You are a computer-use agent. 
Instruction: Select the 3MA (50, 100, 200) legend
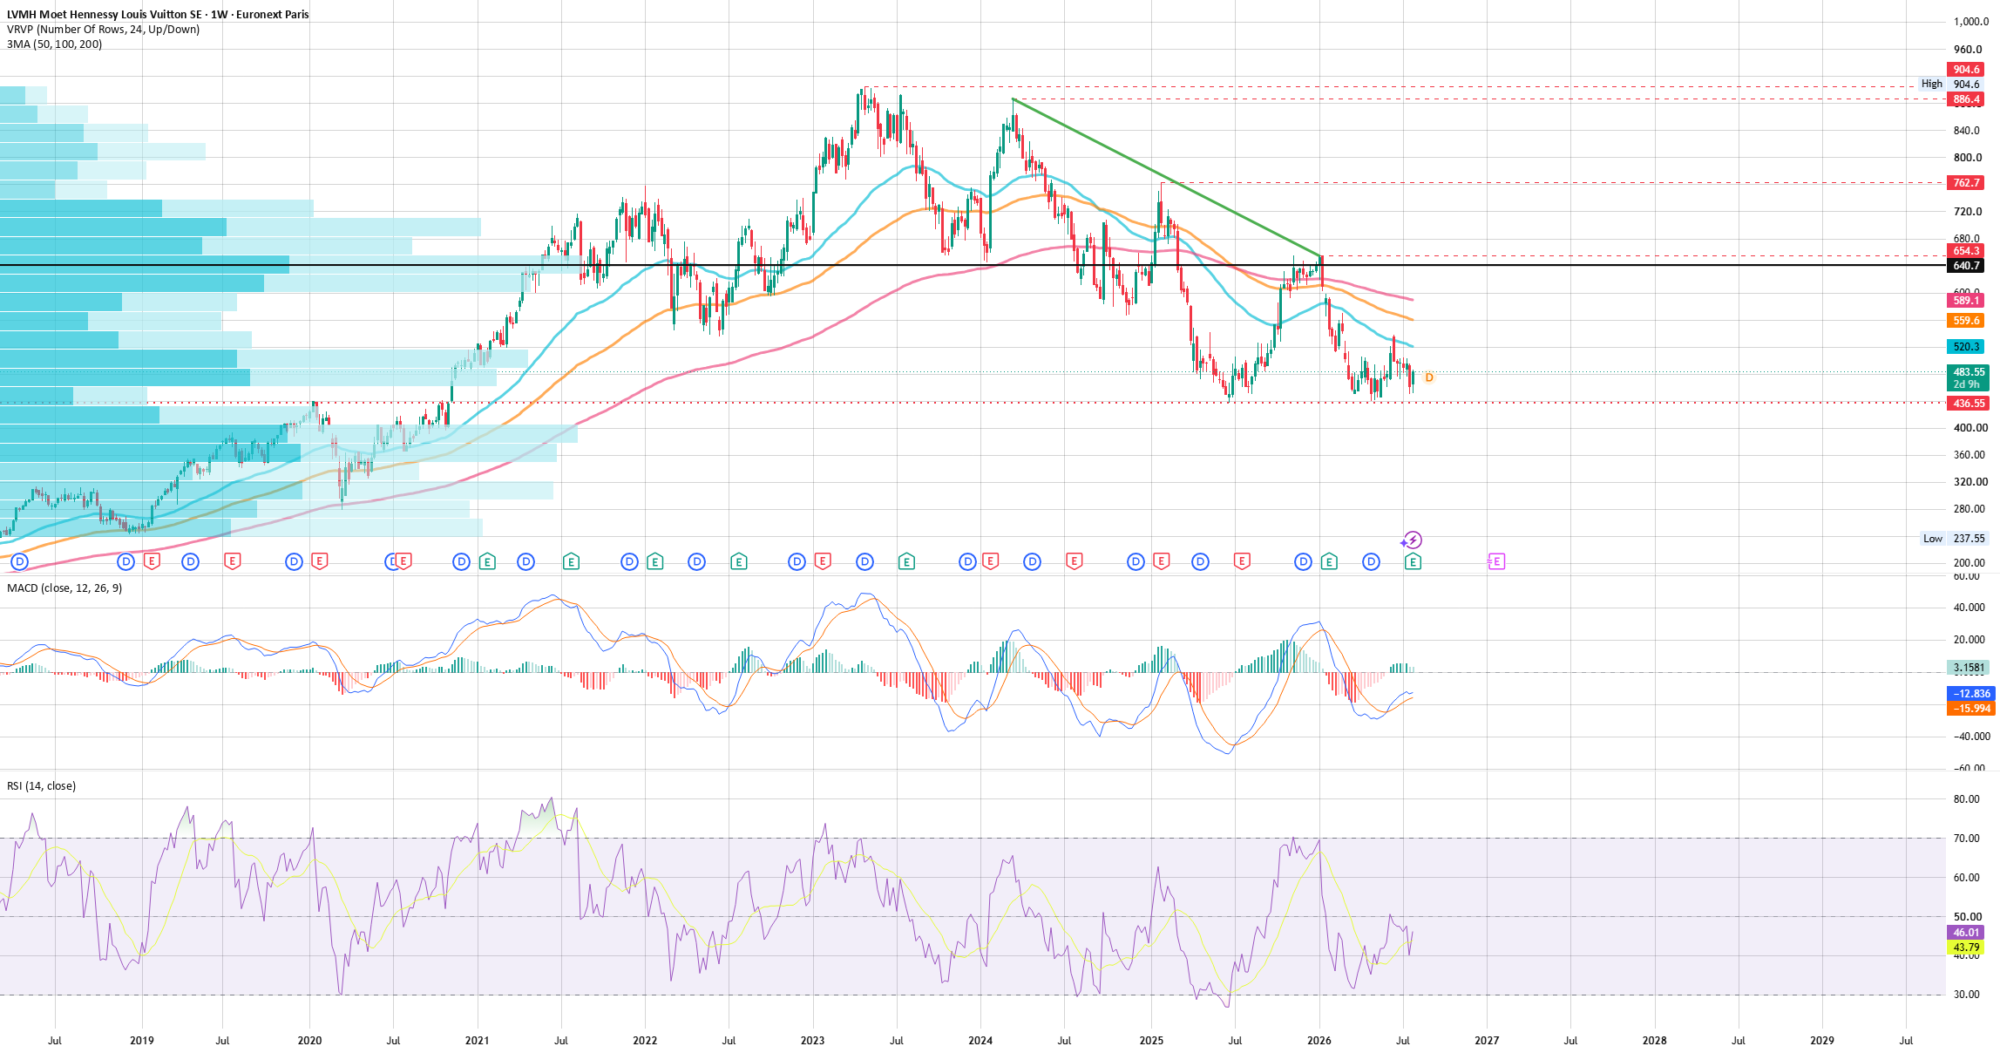(54, 44)
